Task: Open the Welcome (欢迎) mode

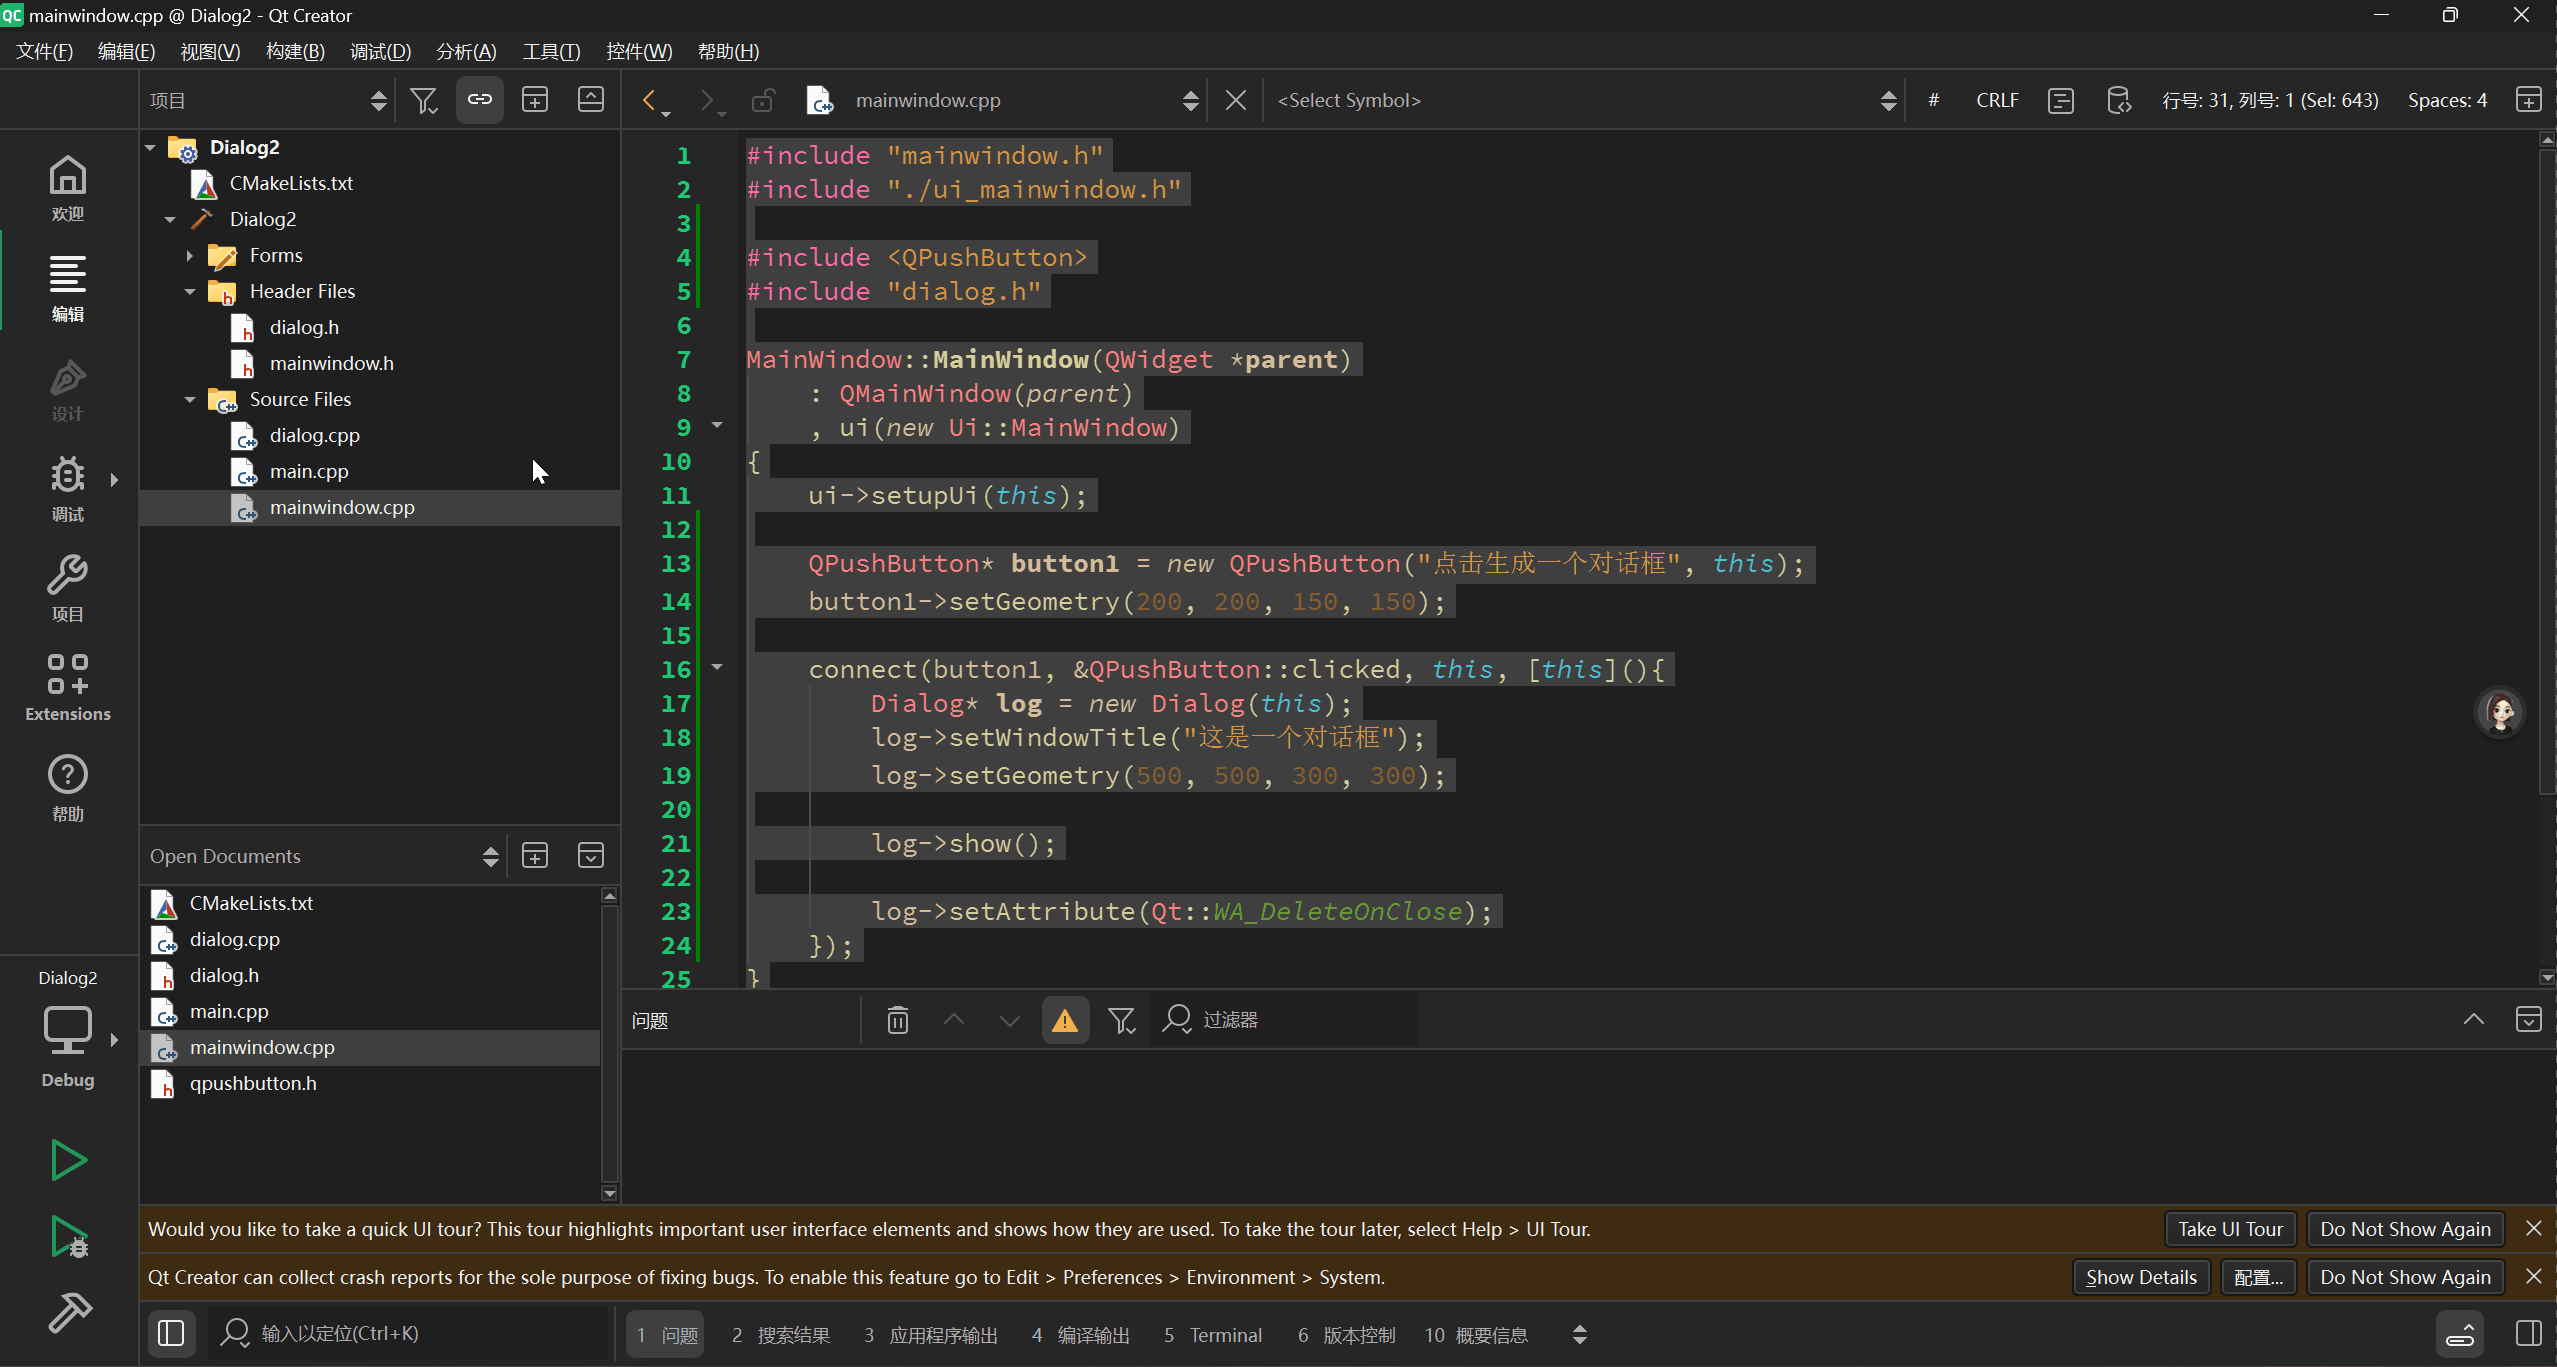Action: (68, 188)
